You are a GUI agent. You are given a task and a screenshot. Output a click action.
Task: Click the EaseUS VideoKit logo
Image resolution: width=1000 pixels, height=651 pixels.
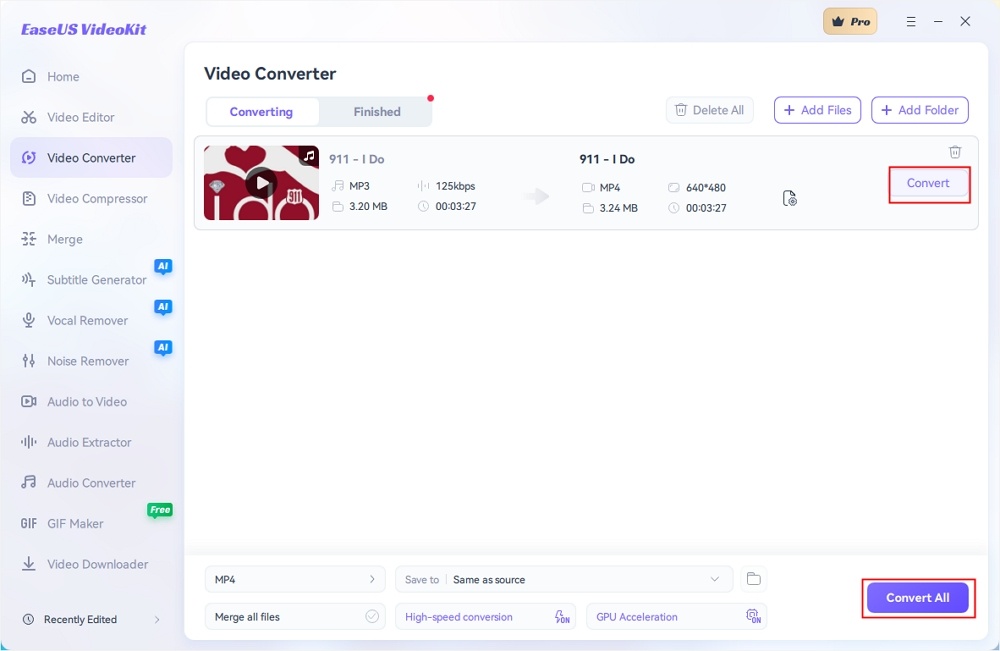pos(84,29)
